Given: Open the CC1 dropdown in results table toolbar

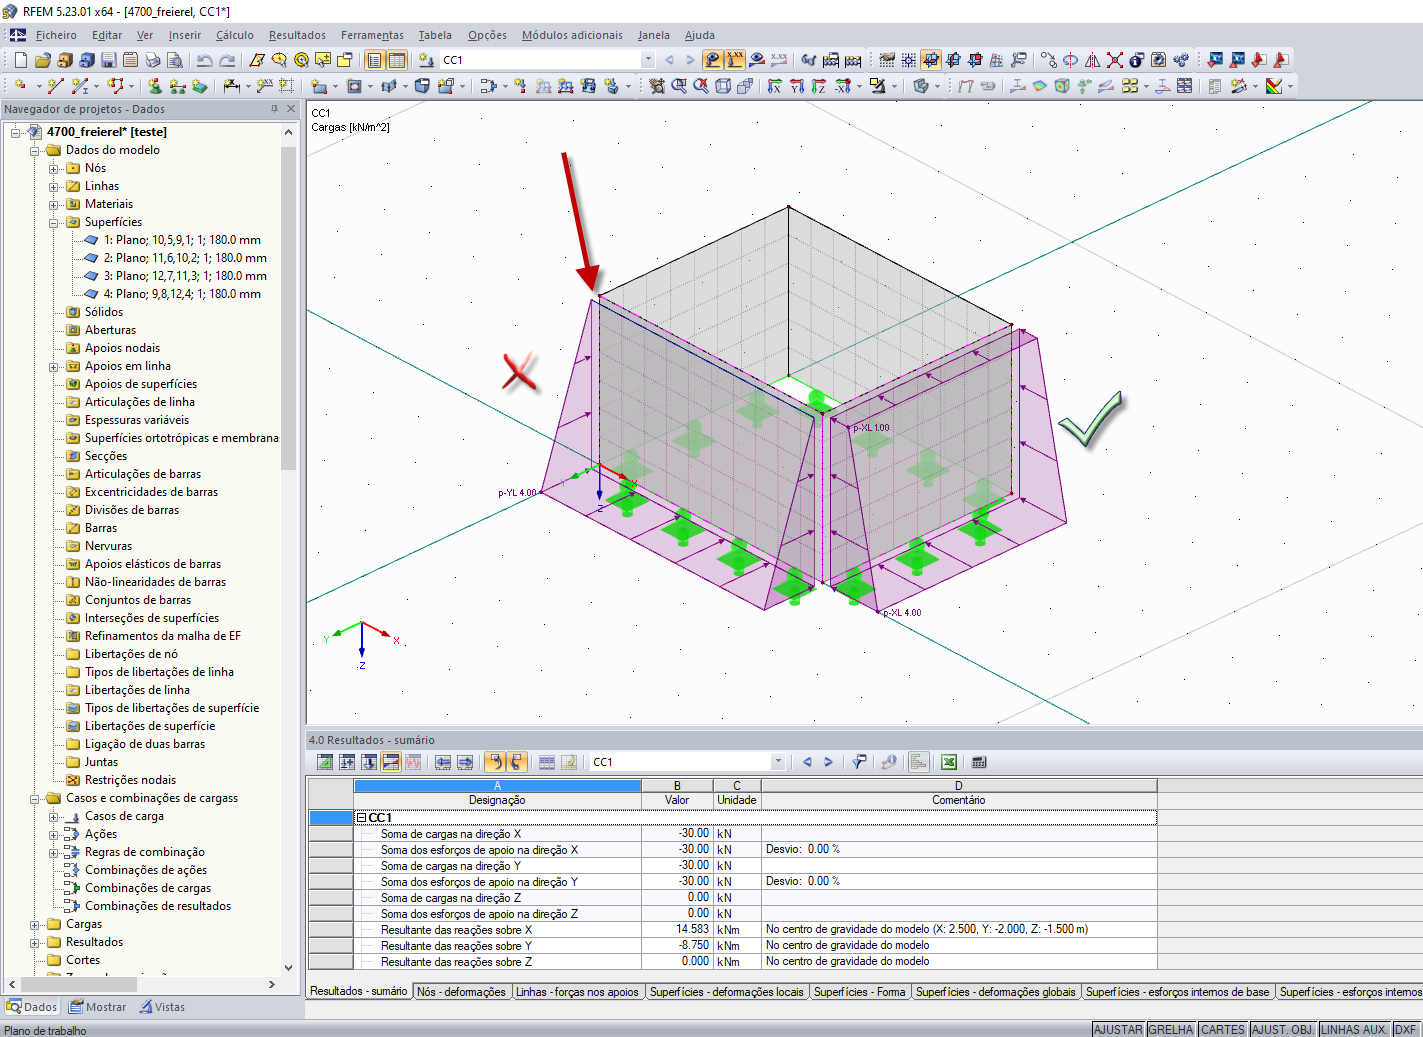Looking at the screenshot, I should 777,762.
